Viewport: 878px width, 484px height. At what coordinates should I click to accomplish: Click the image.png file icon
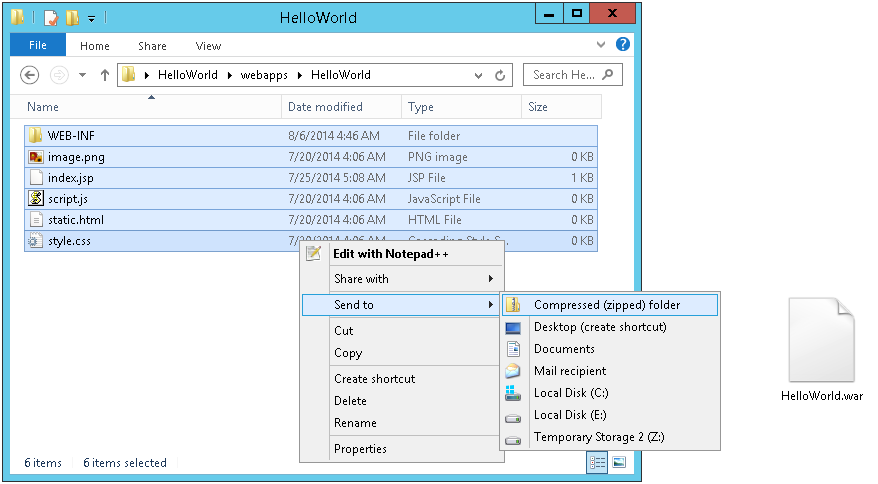[36, 157]
